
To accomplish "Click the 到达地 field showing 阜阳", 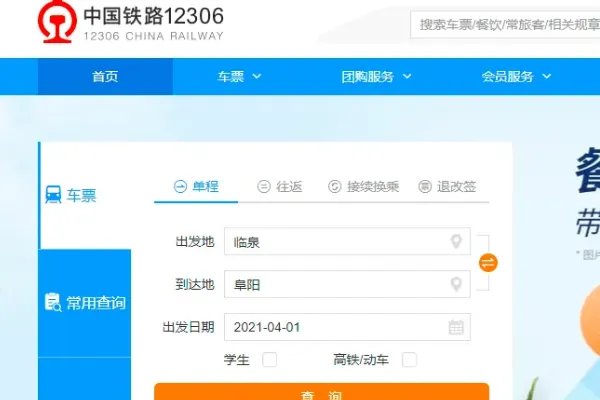I will (x=347, y=284).
